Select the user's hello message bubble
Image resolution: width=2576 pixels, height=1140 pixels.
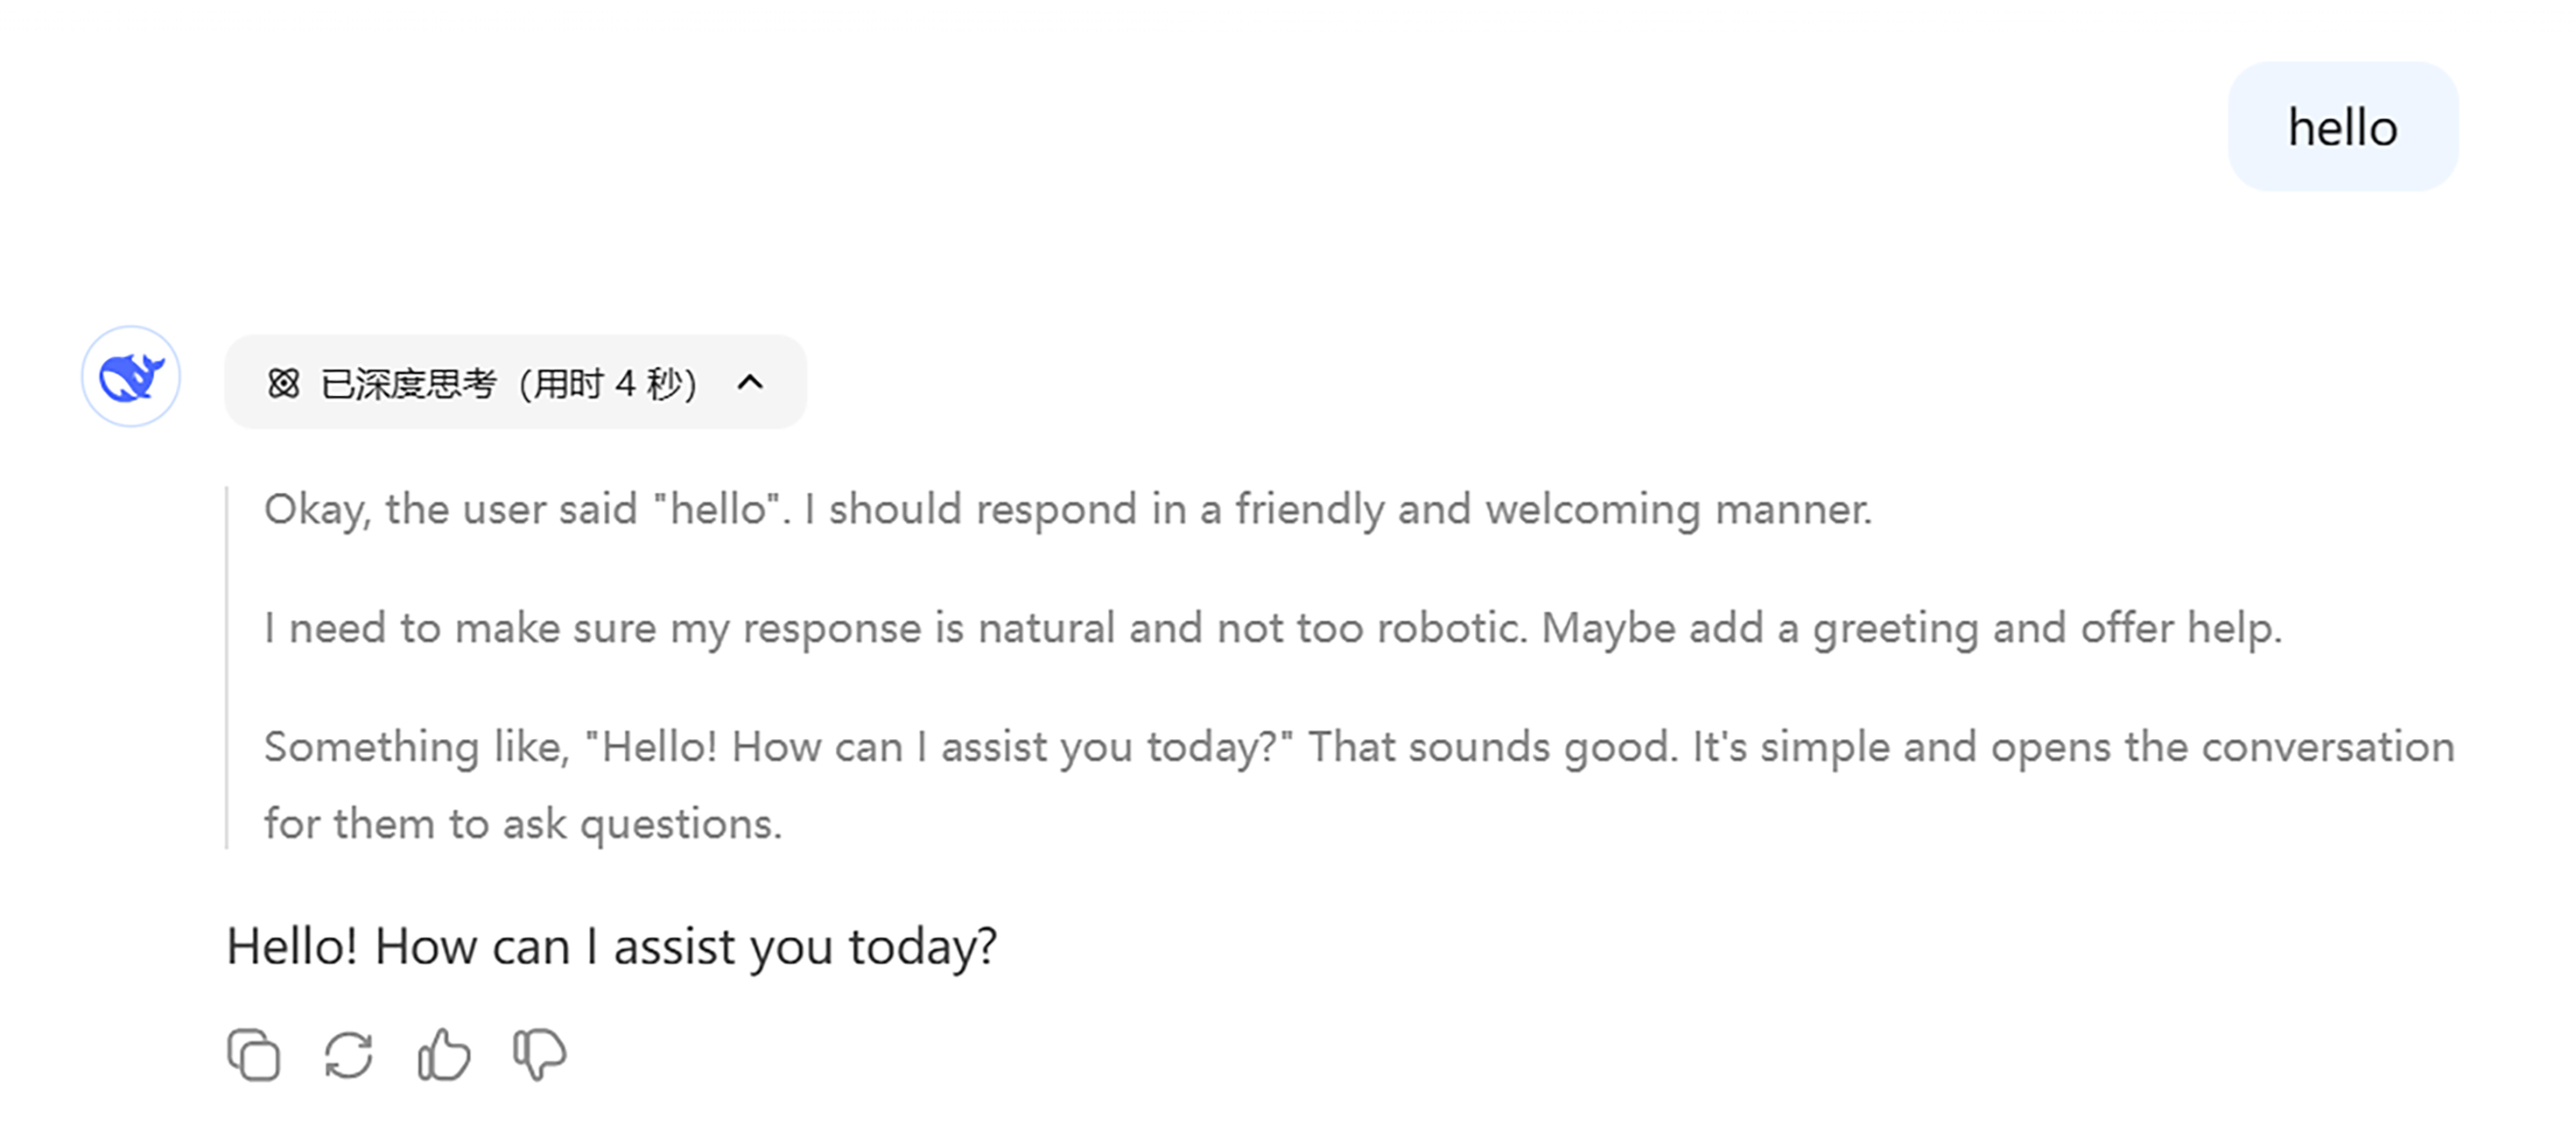tap(2342, 128)
